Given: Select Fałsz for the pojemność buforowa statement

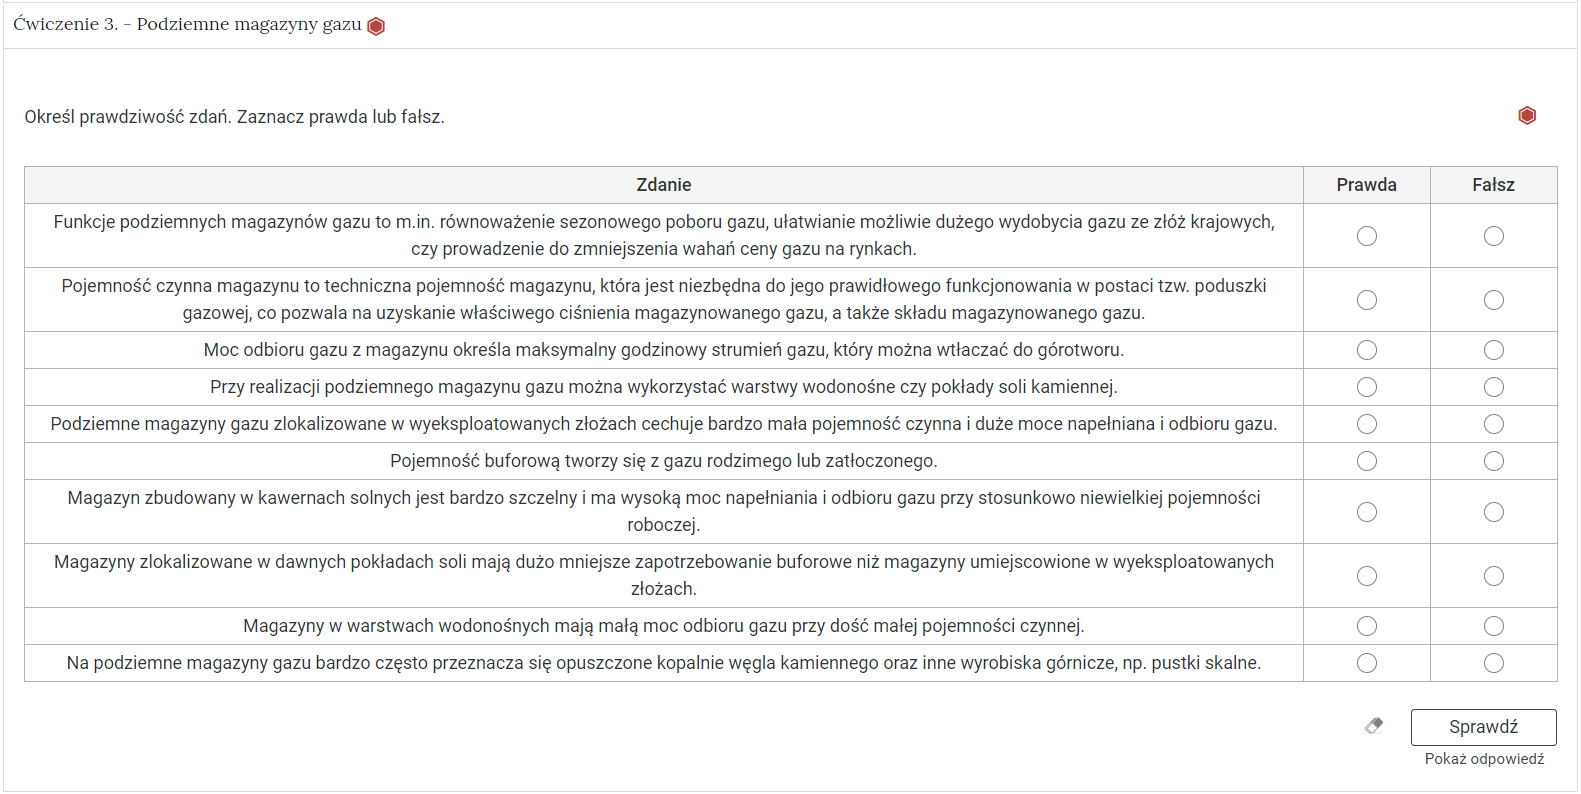Looking at the screenshot, I should pos(1493,461).
